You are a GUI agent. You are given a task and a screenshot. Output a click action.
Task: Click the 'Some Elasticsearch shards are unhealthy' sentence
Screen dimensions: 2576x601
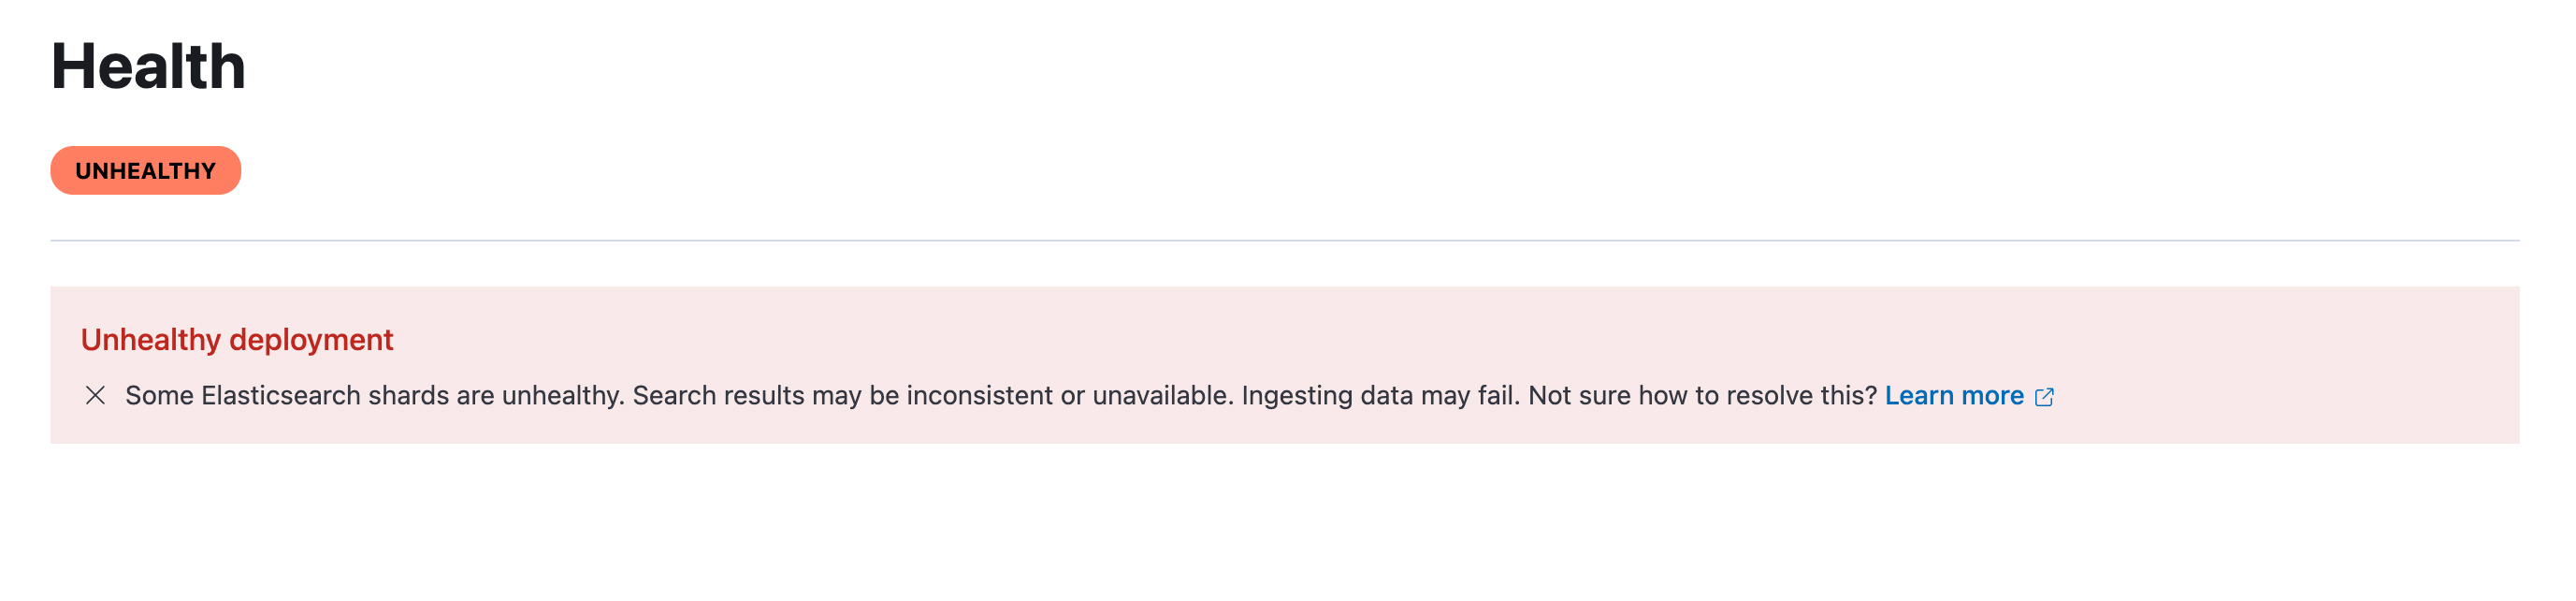pyautogui.click(x=375, y=396)
